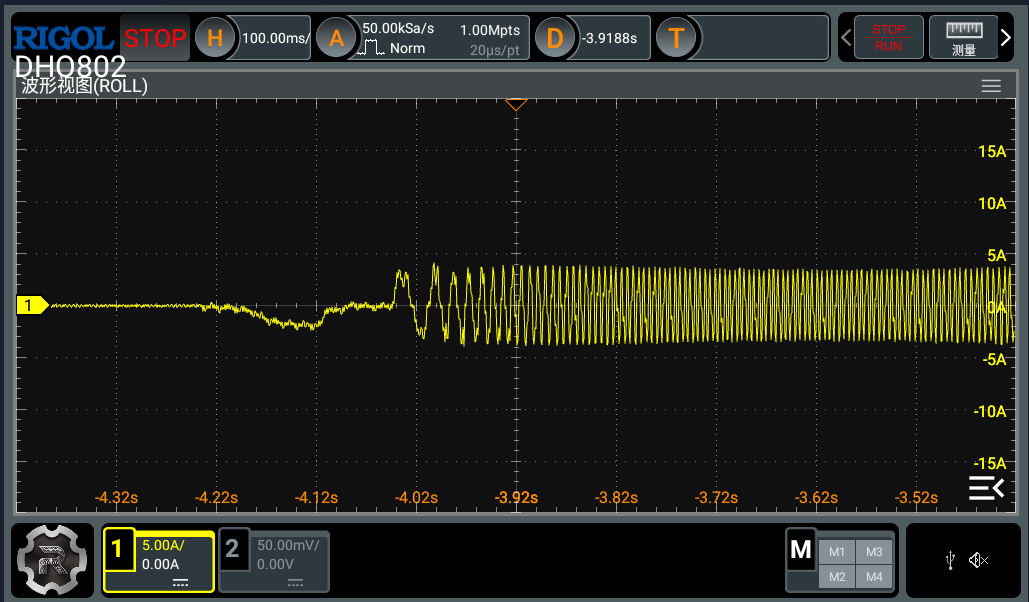The image size is (1029, 602).
Task: Show previous quick buttons with left arrow
Action: (846, 38)
